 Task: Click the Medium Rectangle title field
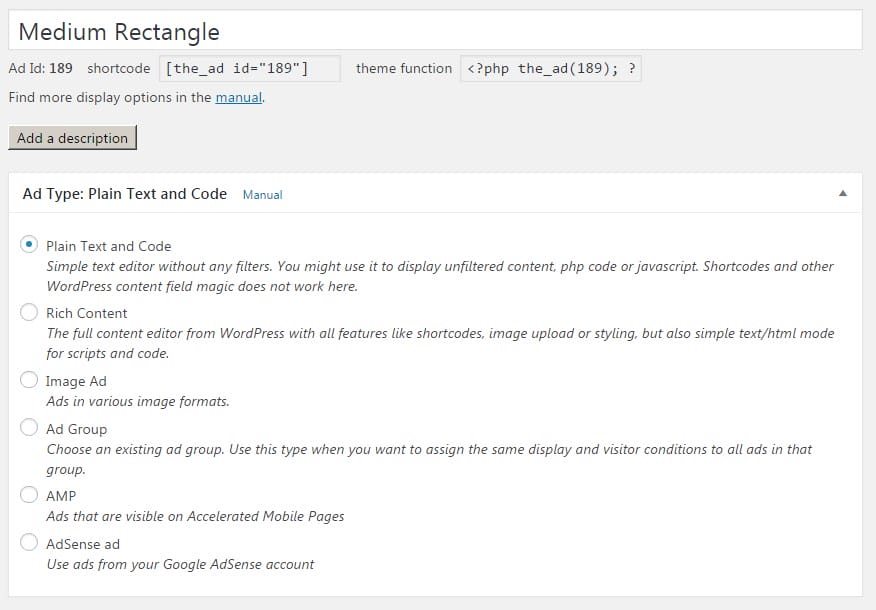435,31
